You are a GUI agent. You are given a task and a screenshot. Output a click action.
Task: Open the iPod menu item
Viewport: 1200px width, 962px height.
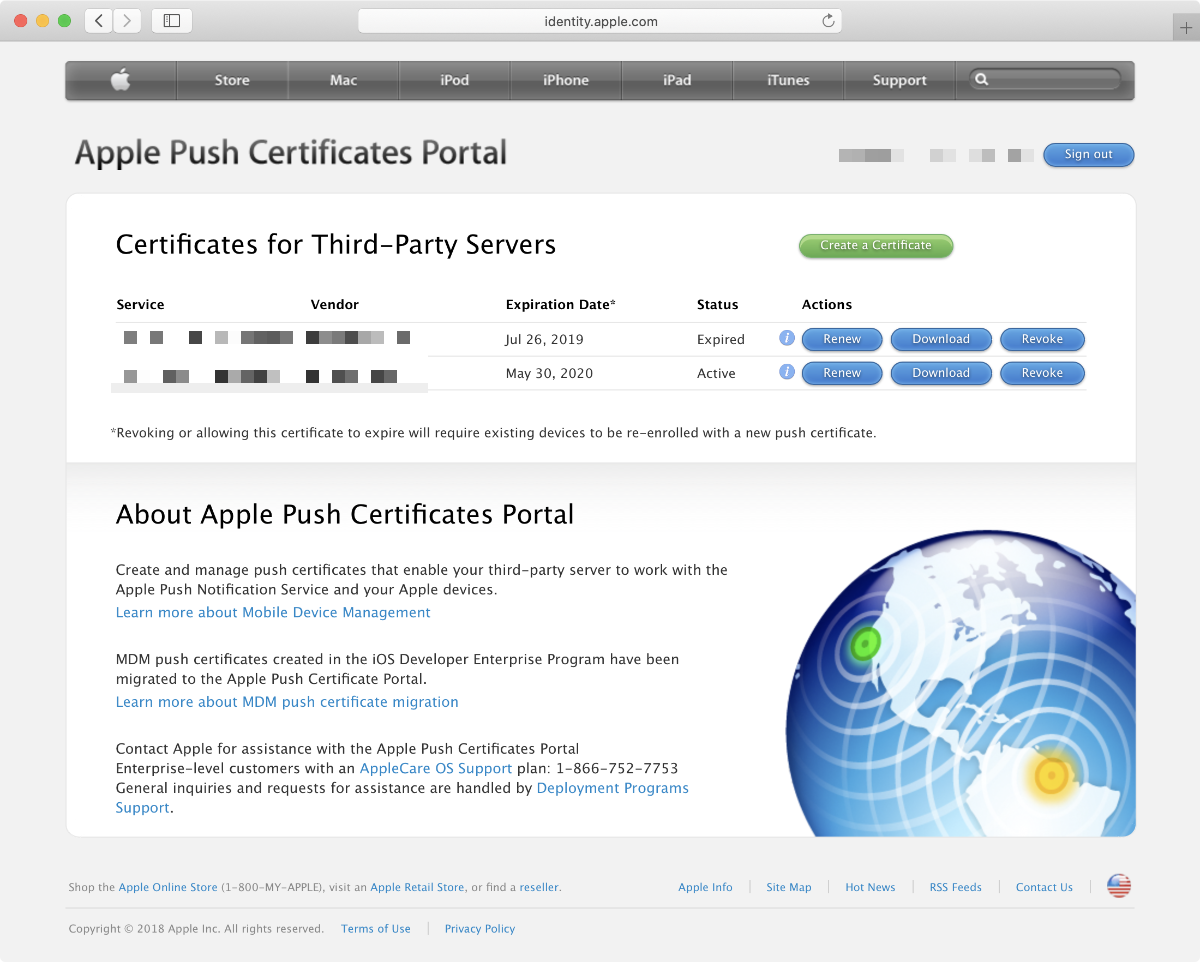coord(454,80)
